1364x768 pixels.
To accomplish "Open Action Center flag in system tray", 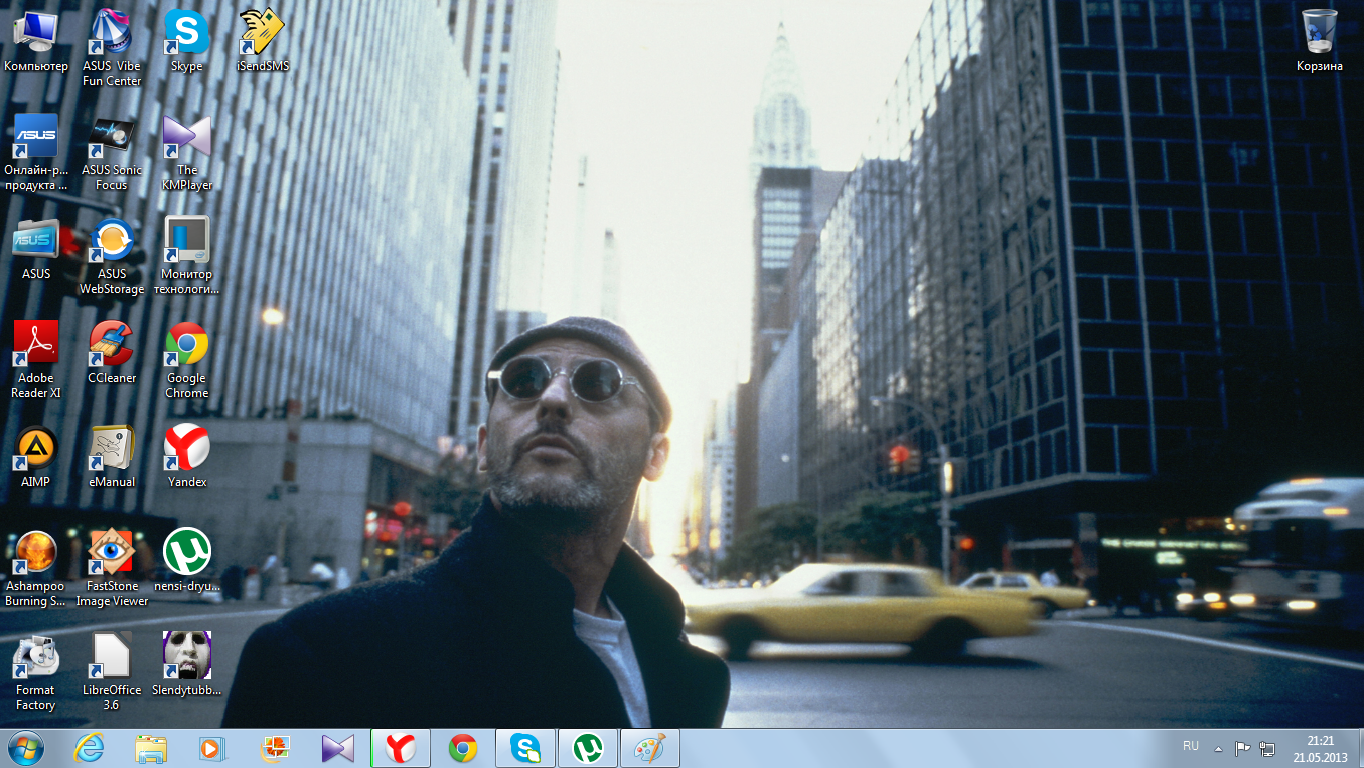I will click(x=1243, y=748).
